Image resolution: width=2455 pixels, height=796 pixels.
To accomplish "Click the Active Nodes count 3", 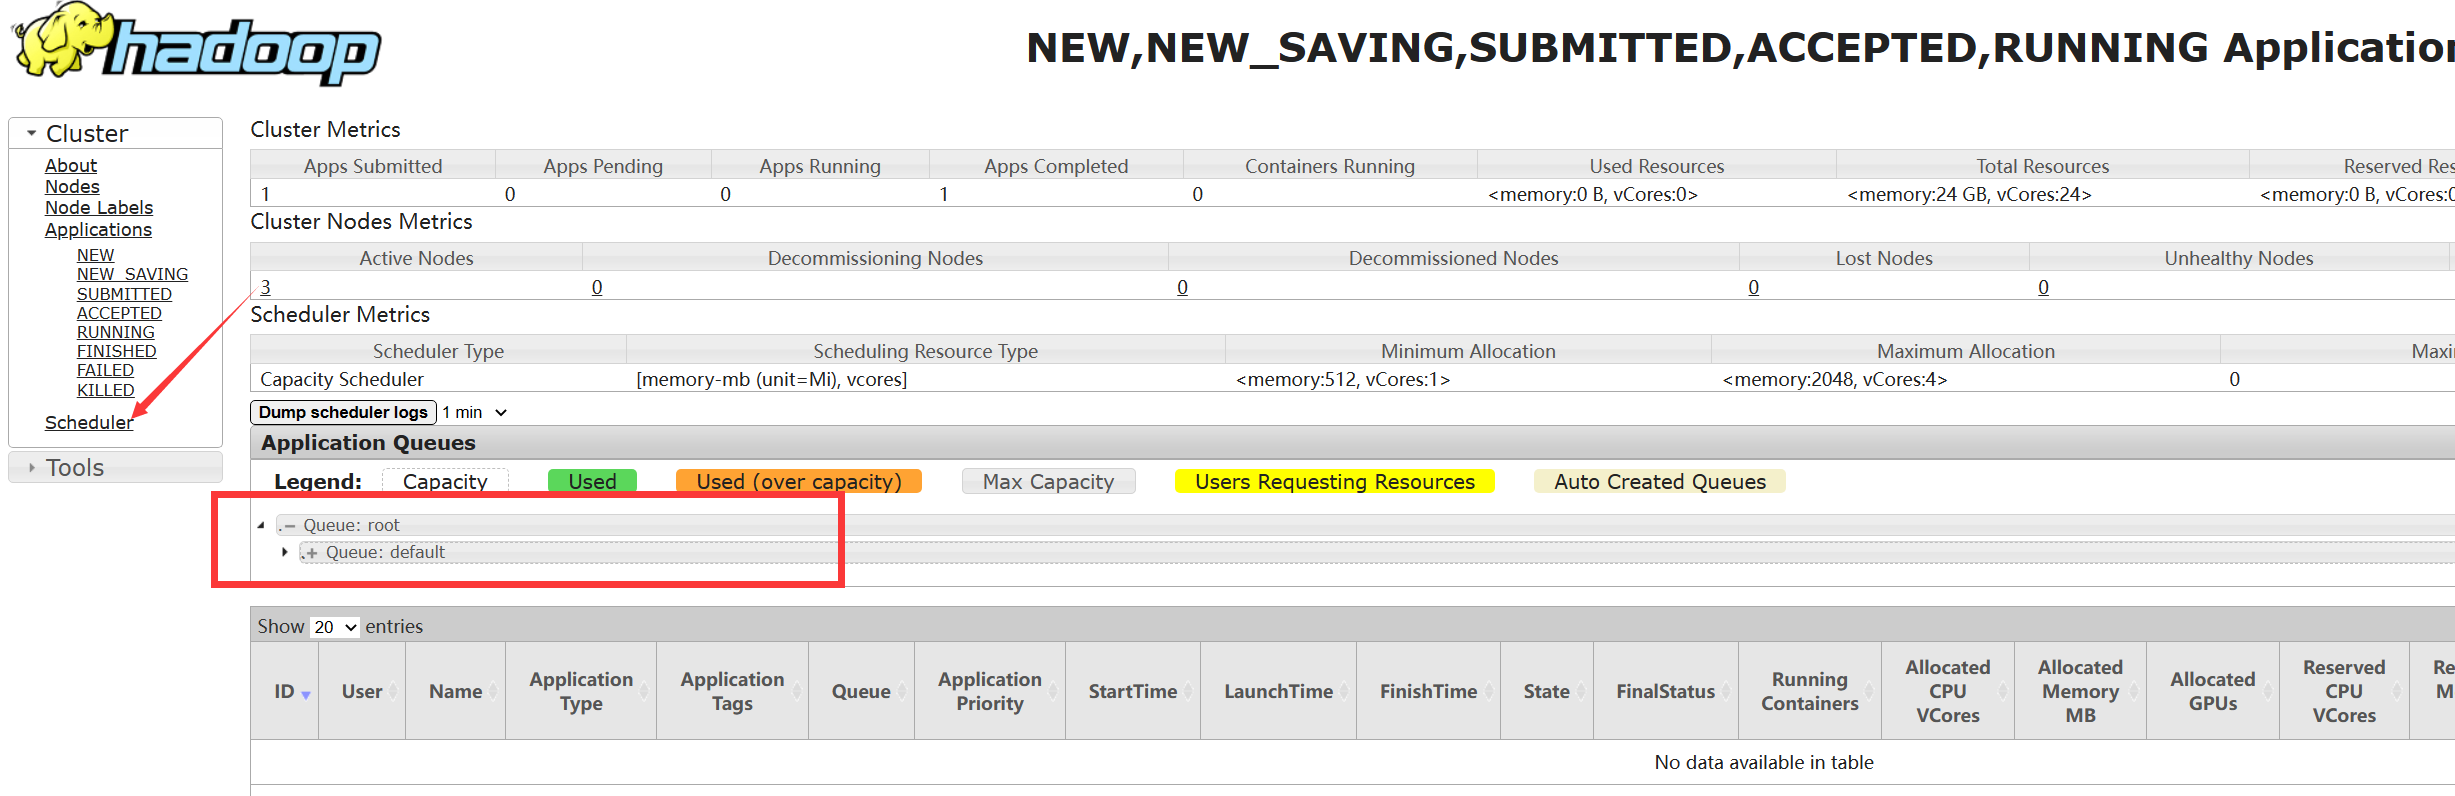I will [265, 287].
